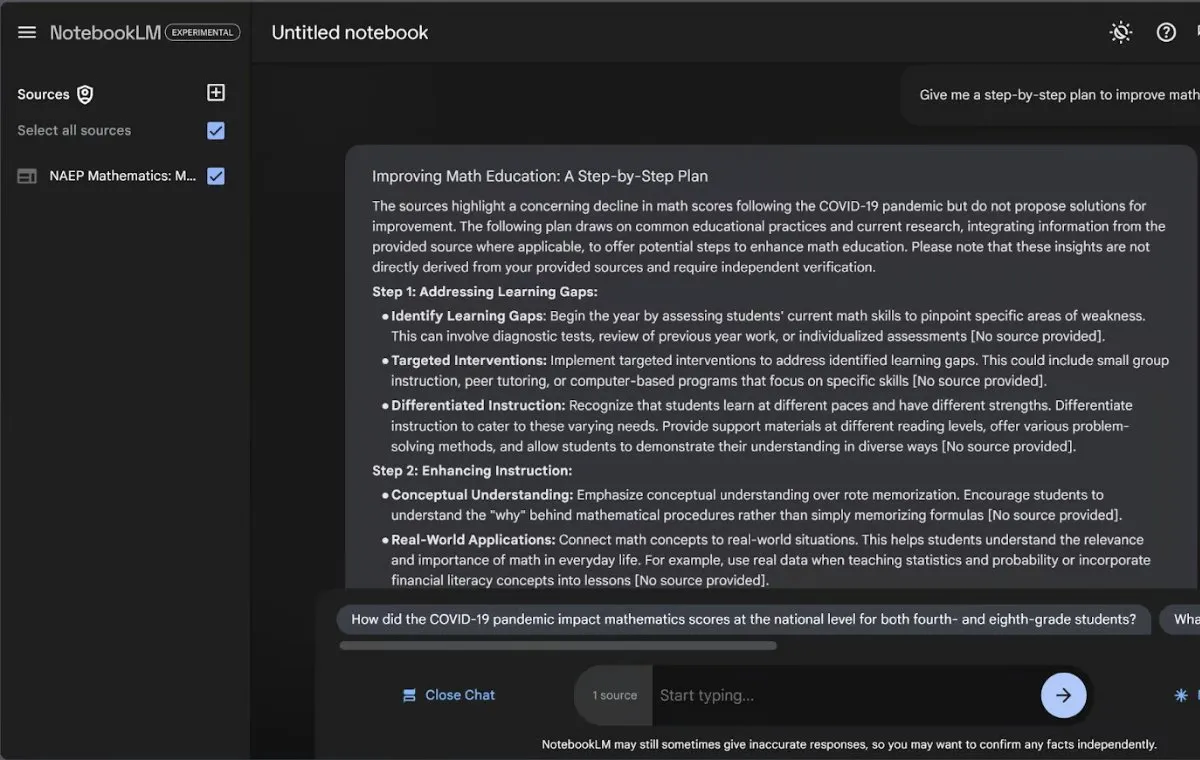Add a new source with plus icon
Image resolution: width=1200 pixels, height=760 pixels.
click(215, 93)
